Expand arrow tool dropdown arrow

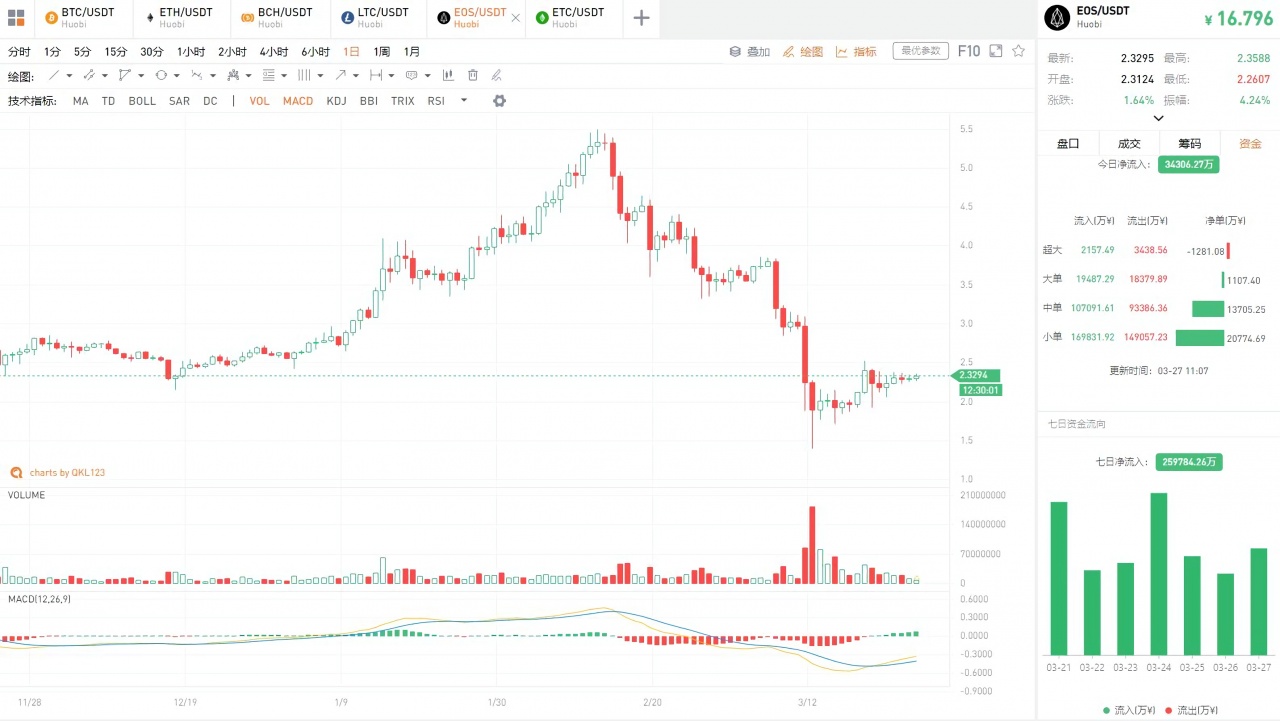(356, 76)
